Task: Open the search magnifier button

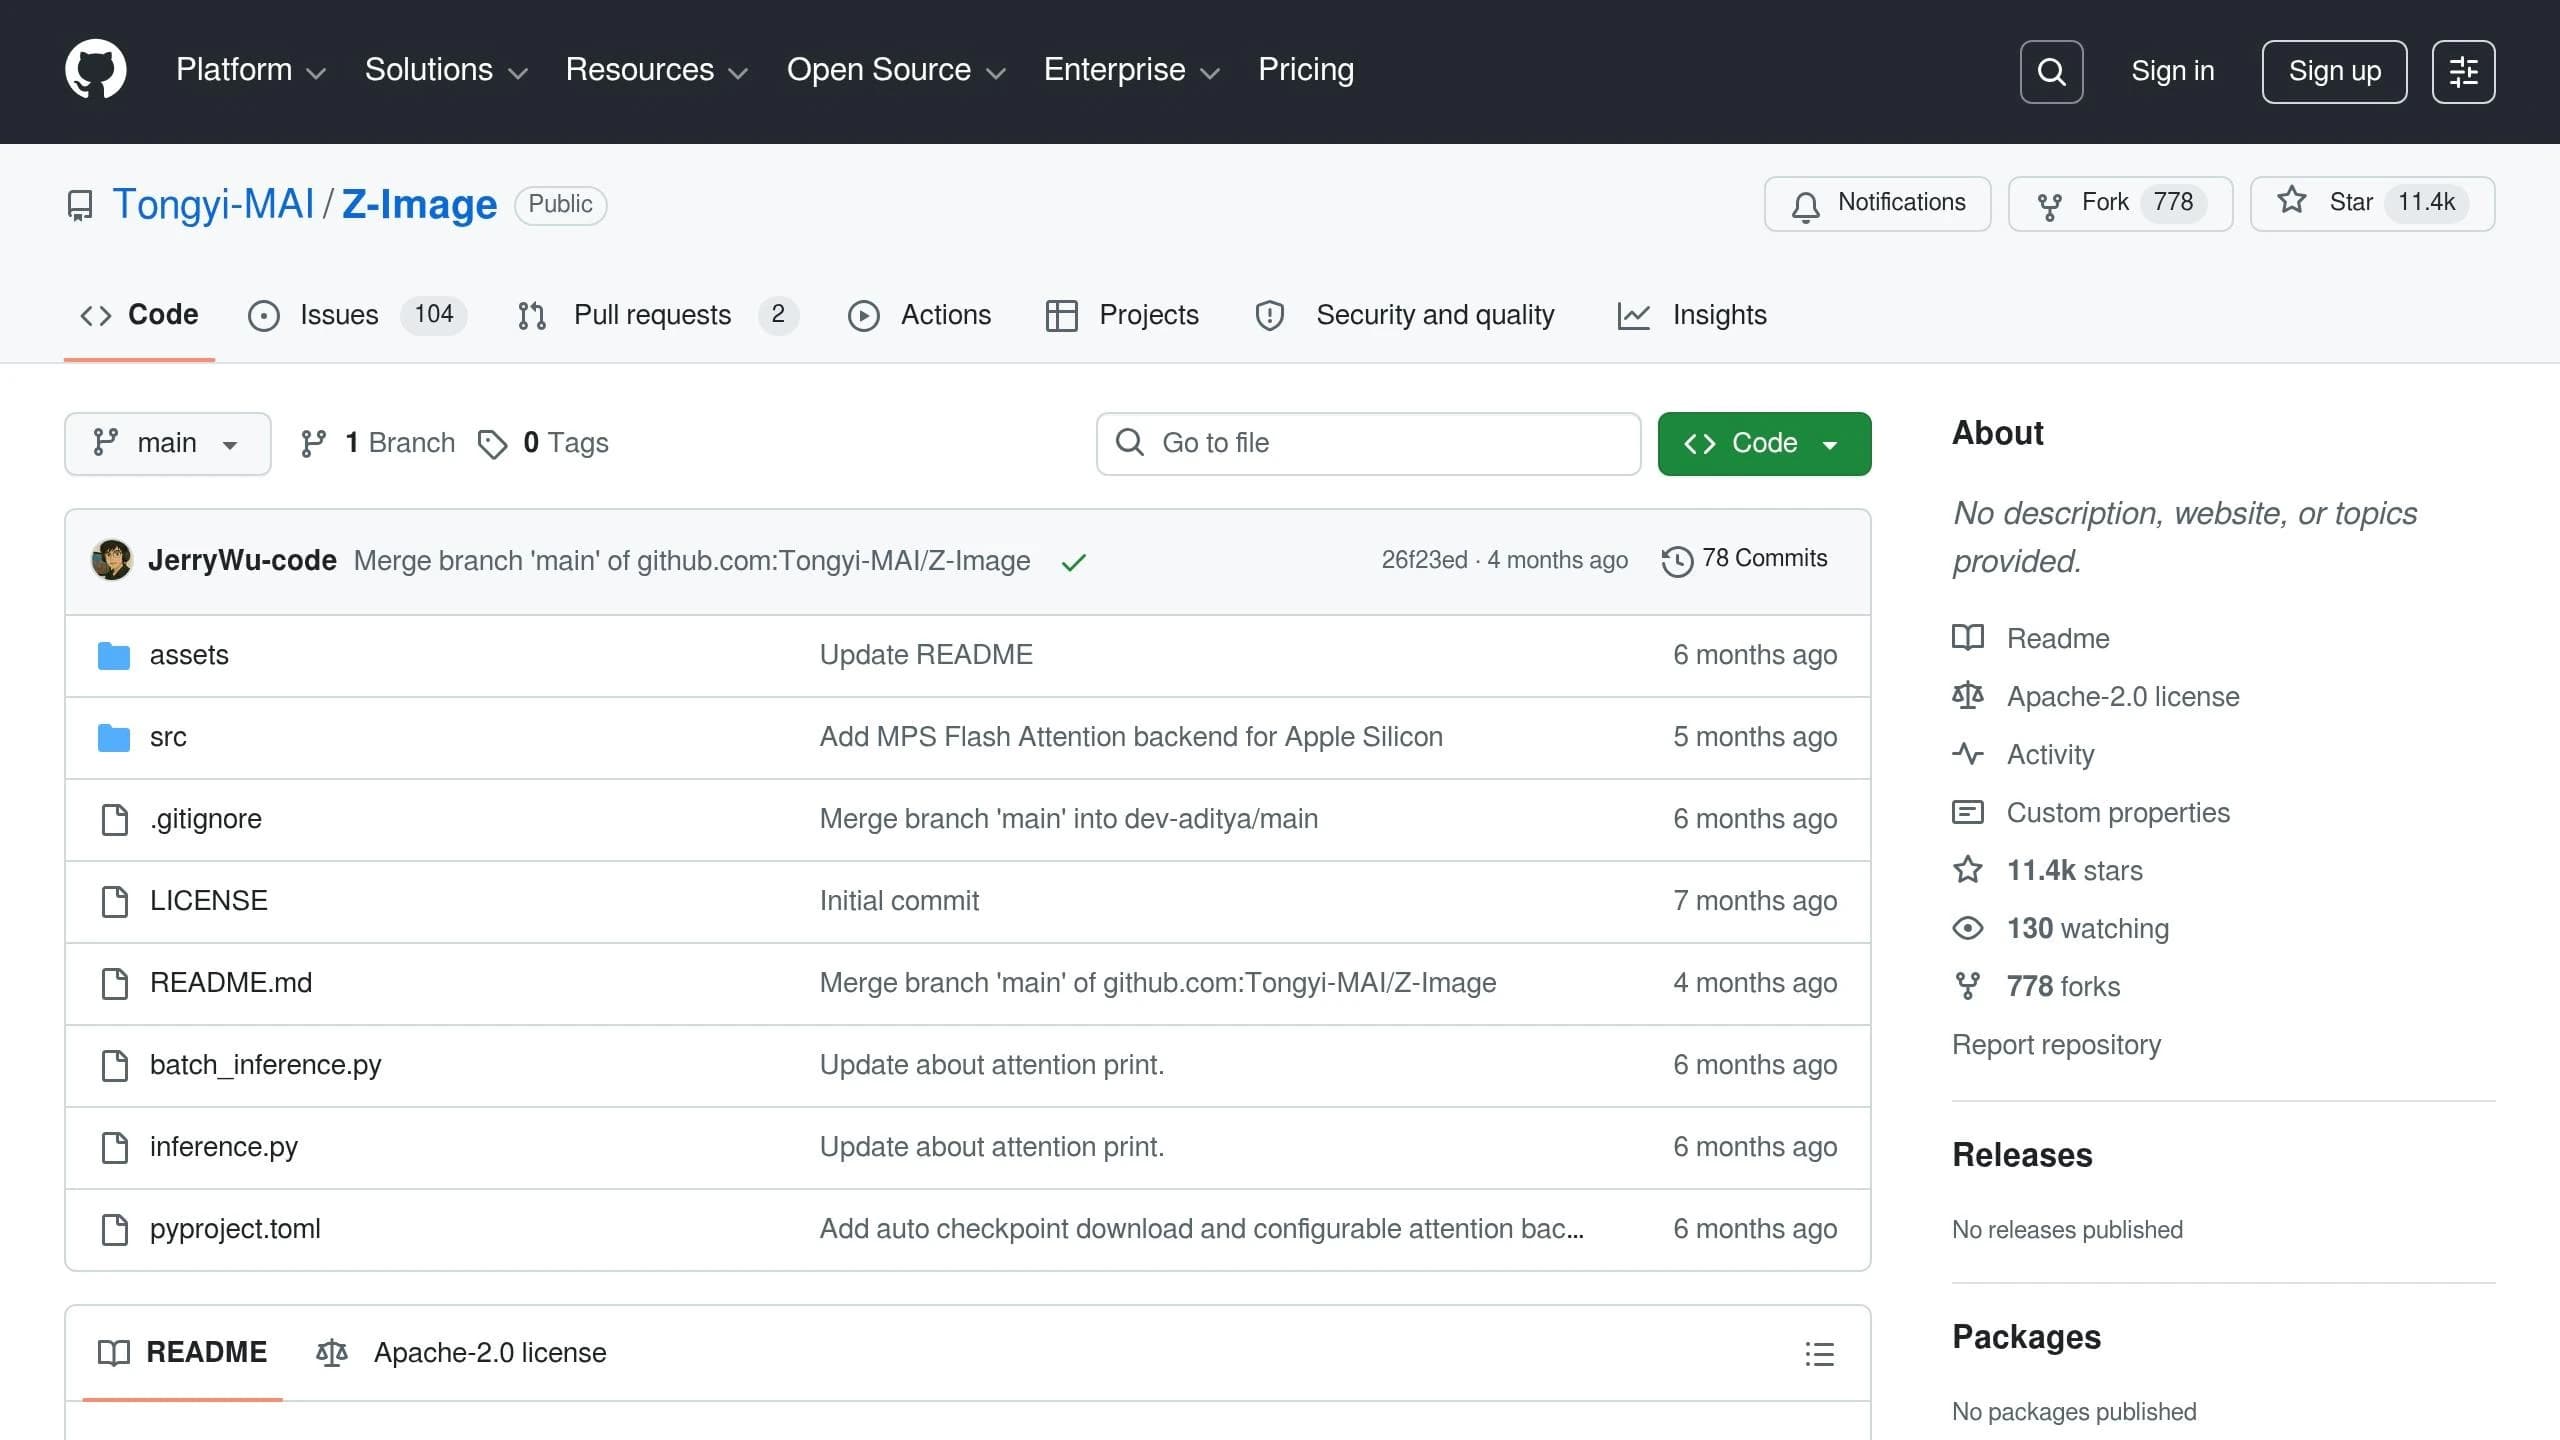Action: [2051, 71]
